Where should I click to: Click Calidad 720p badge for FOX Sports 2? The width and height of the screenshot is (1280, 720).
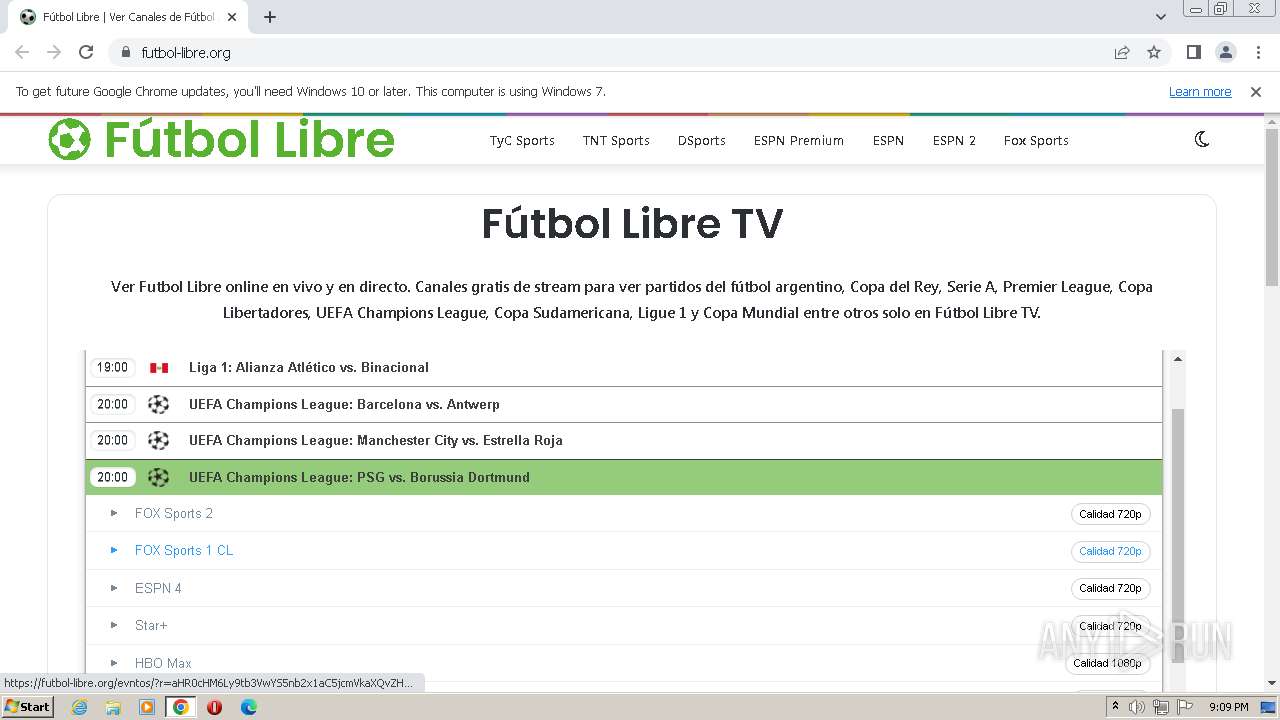(x=1110, y=514)
